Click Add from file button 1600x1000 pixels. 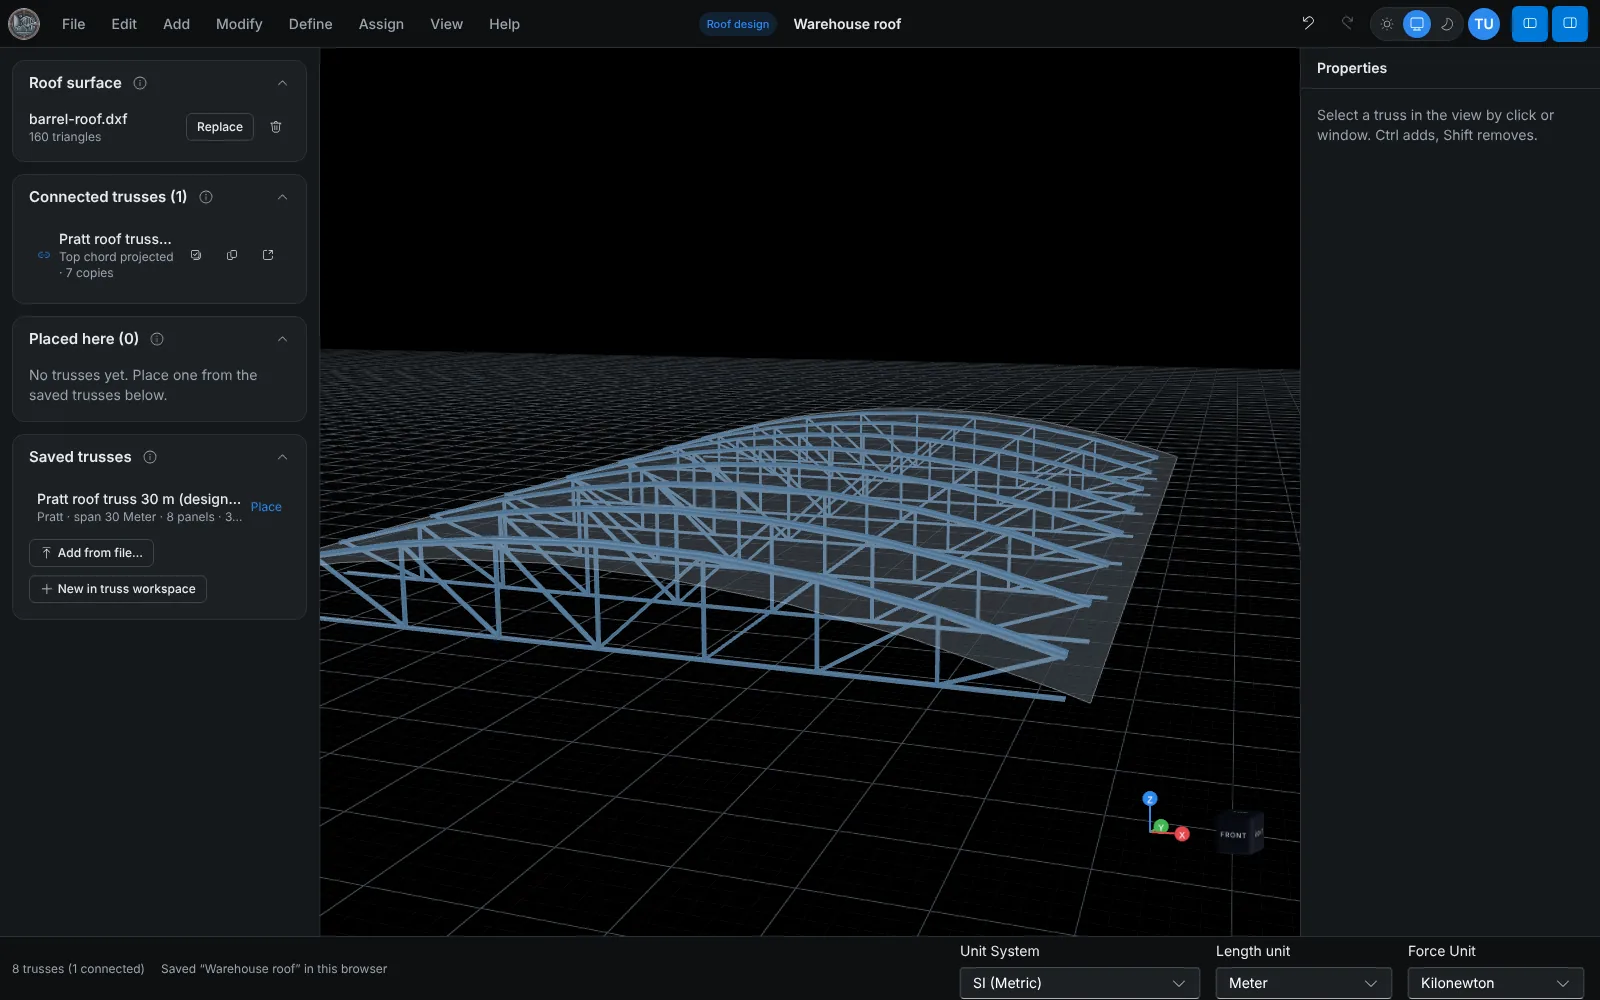point(91,553)
